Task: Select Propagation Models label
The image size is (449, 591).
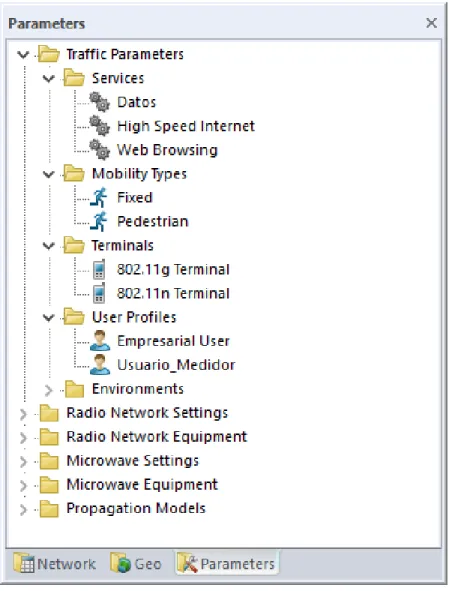Action: point(136,508)
